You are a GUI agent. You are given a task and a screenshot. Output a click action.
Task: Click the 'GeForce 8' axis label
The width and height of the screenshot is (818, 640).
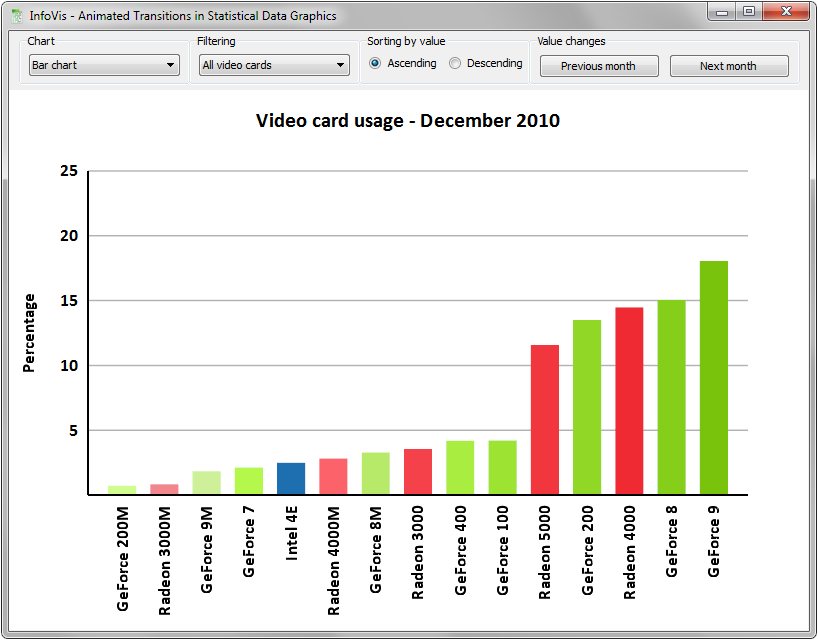click(x=671, y=541)
